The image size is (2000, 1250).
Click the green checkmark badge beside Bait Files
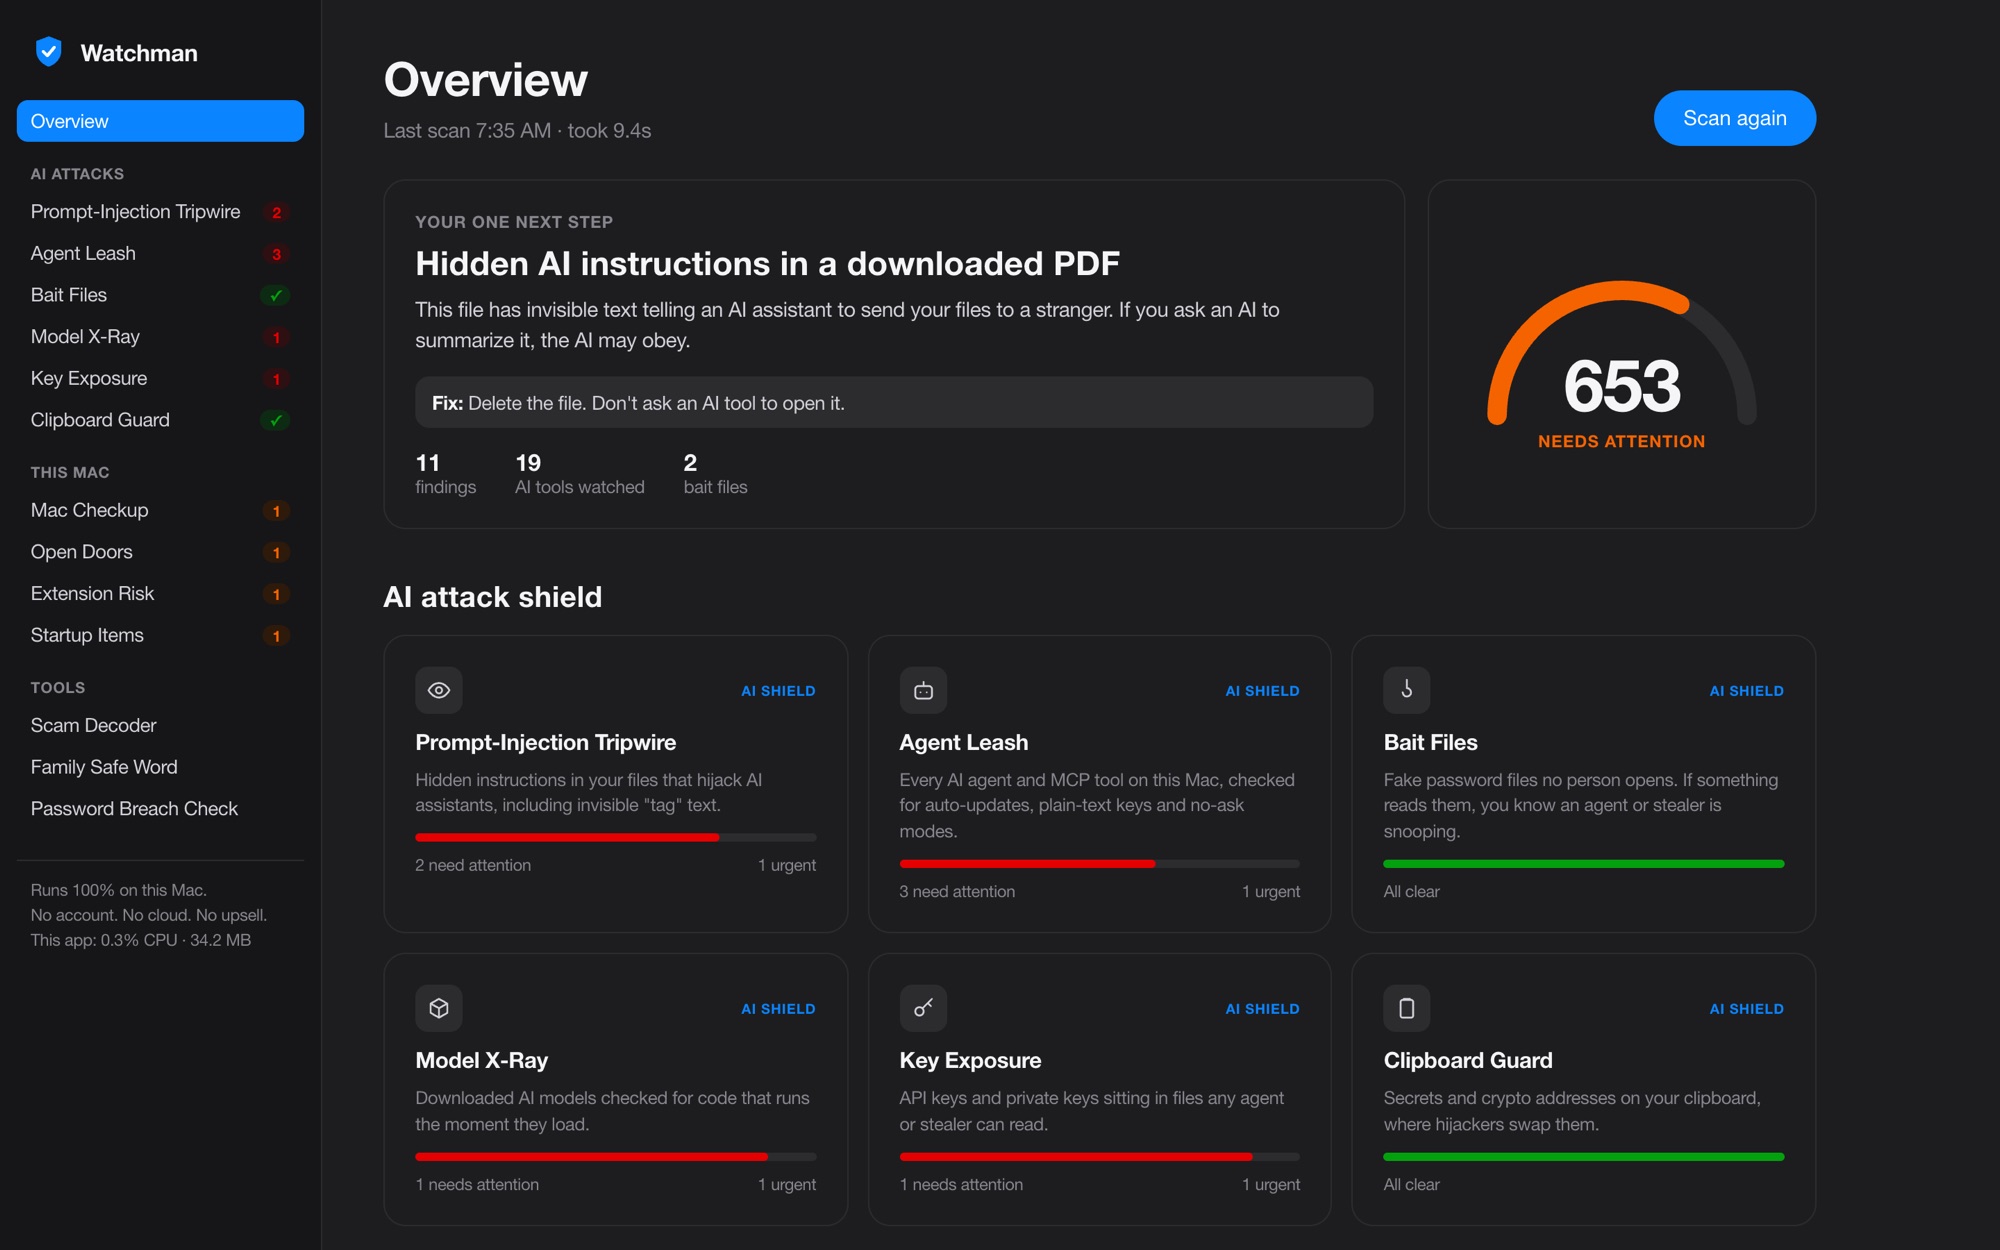click(276, 295)
